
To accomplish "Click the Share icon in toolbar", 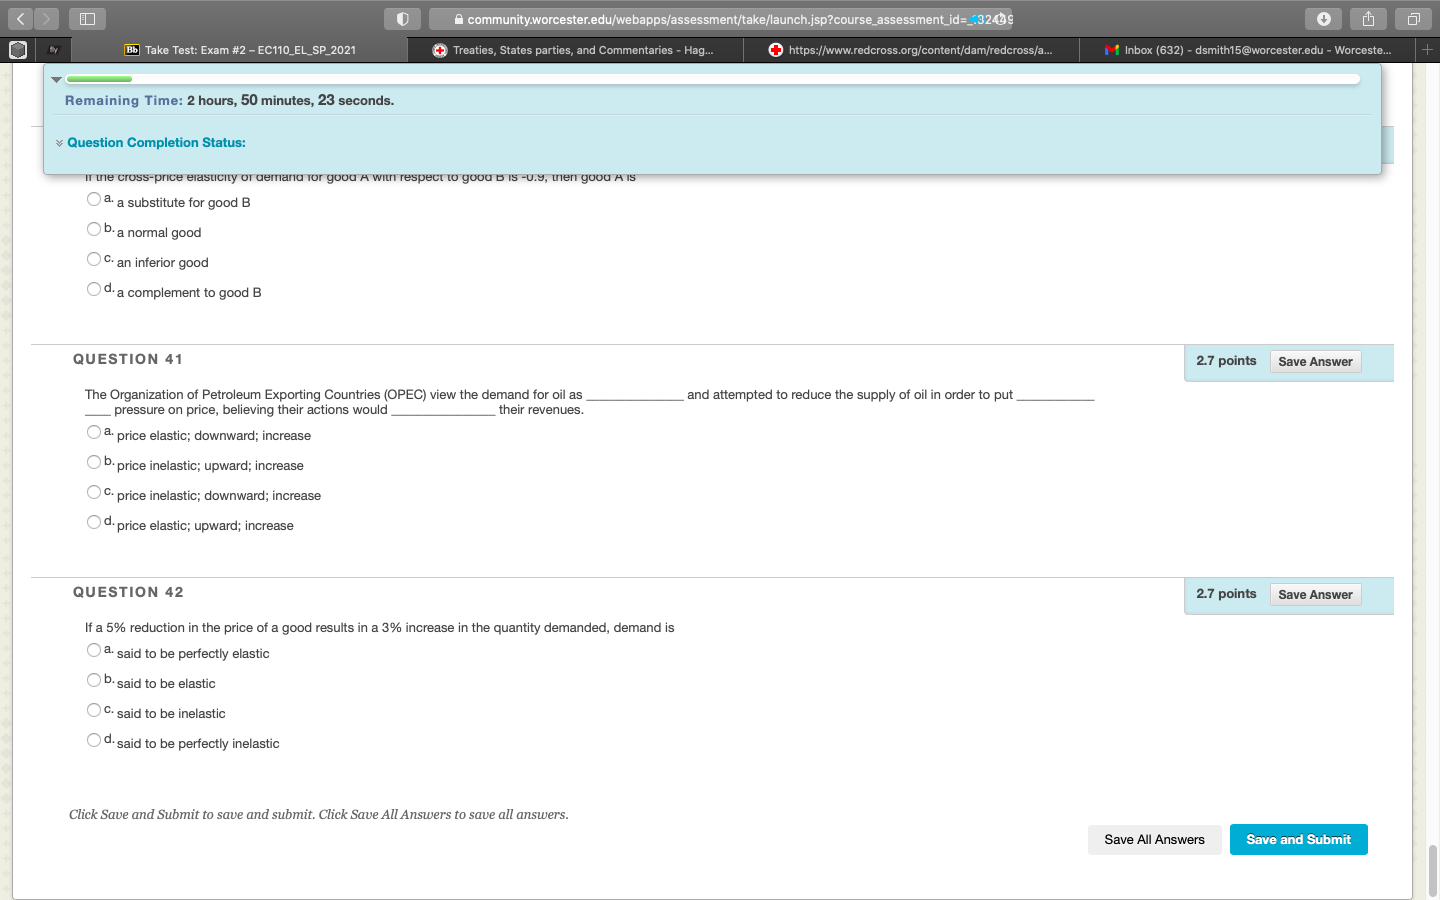I will click(x=1368, y=19).
